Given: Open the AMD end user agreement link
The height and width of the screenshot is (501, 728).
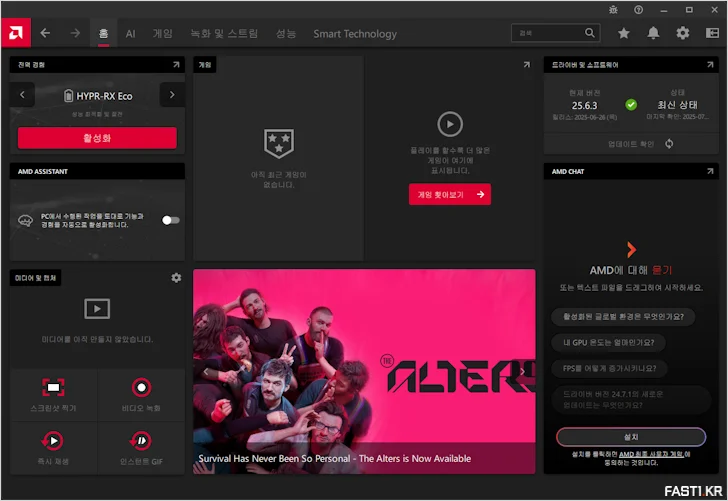Looking at the screenshot, I should [x=651, y=454].
